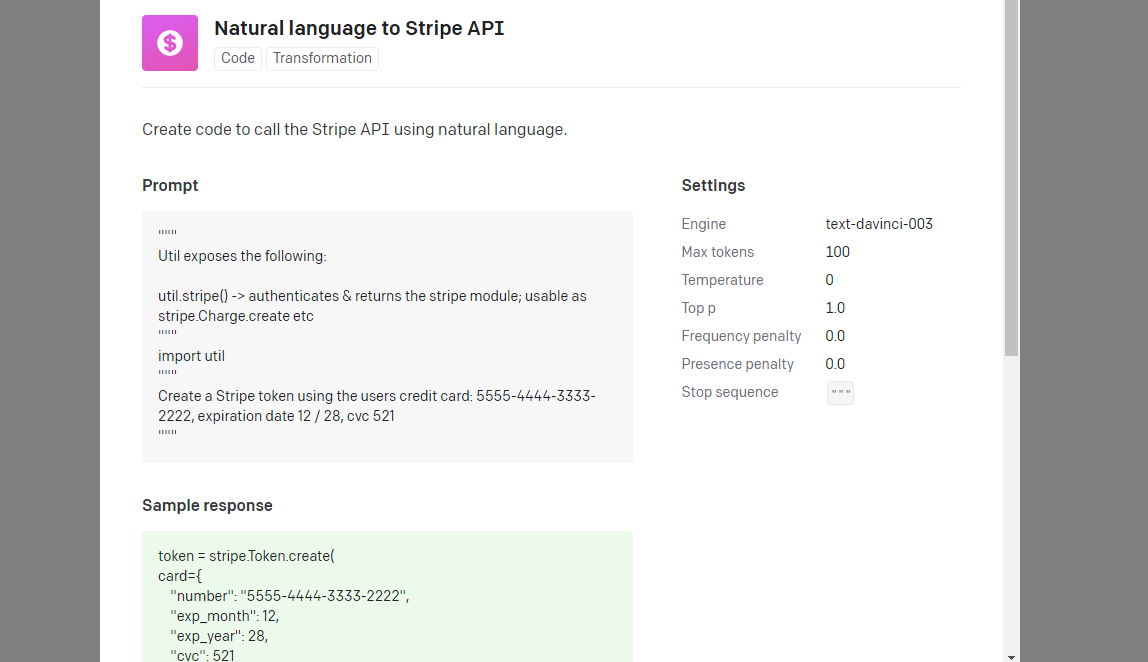
Task: Click the Engine label
Action: point(704,224)
